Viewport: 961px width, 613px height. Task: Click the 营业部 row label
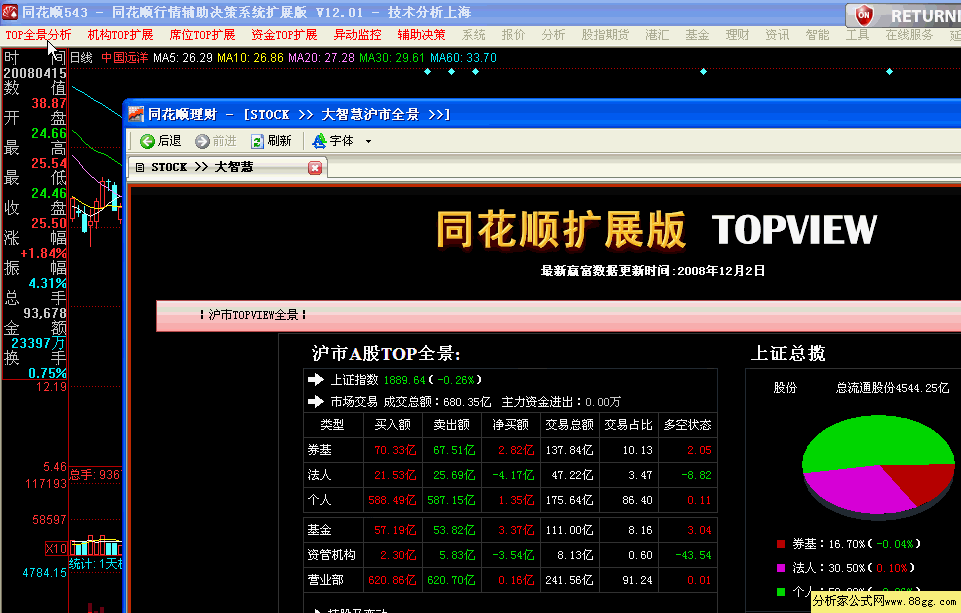click(x=325, y=580)
